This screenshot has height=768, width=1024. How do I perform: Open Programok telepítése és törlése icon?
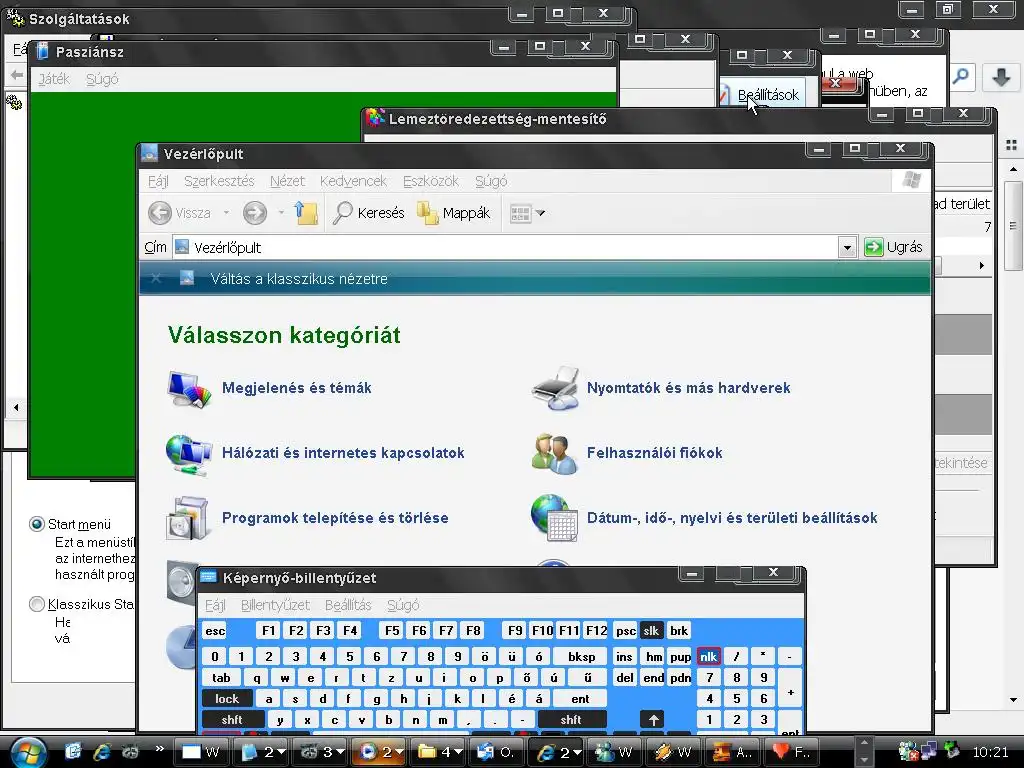tap(188, 519)
